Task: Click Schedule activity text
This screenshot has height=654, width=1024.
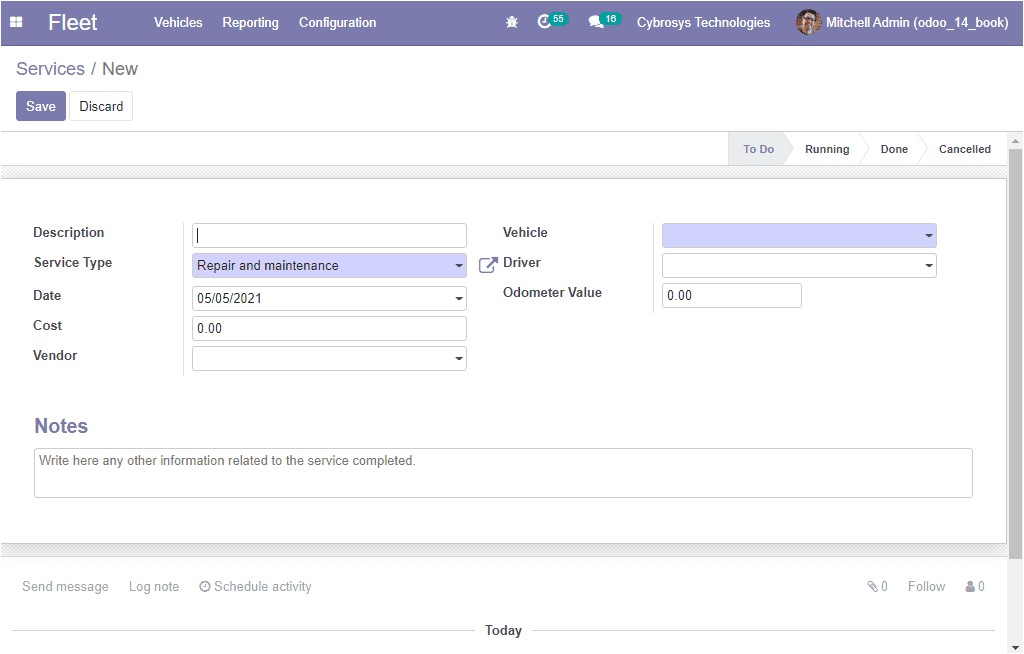Action: pos(263,587)
